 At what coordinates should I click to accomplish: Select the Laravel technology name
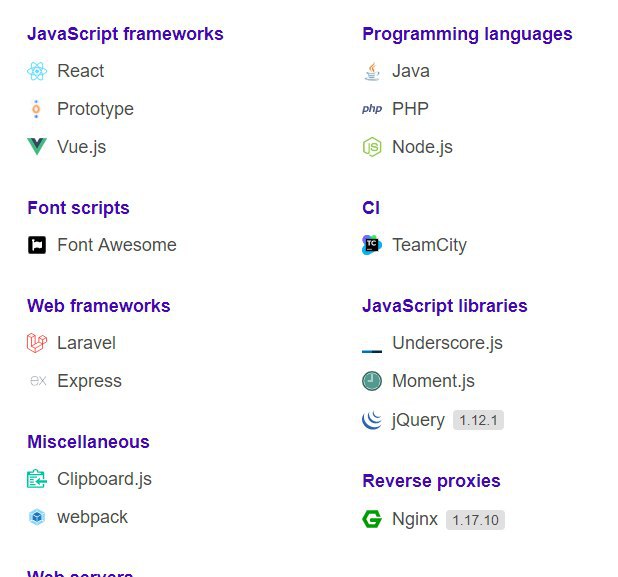tap(87, 343)
